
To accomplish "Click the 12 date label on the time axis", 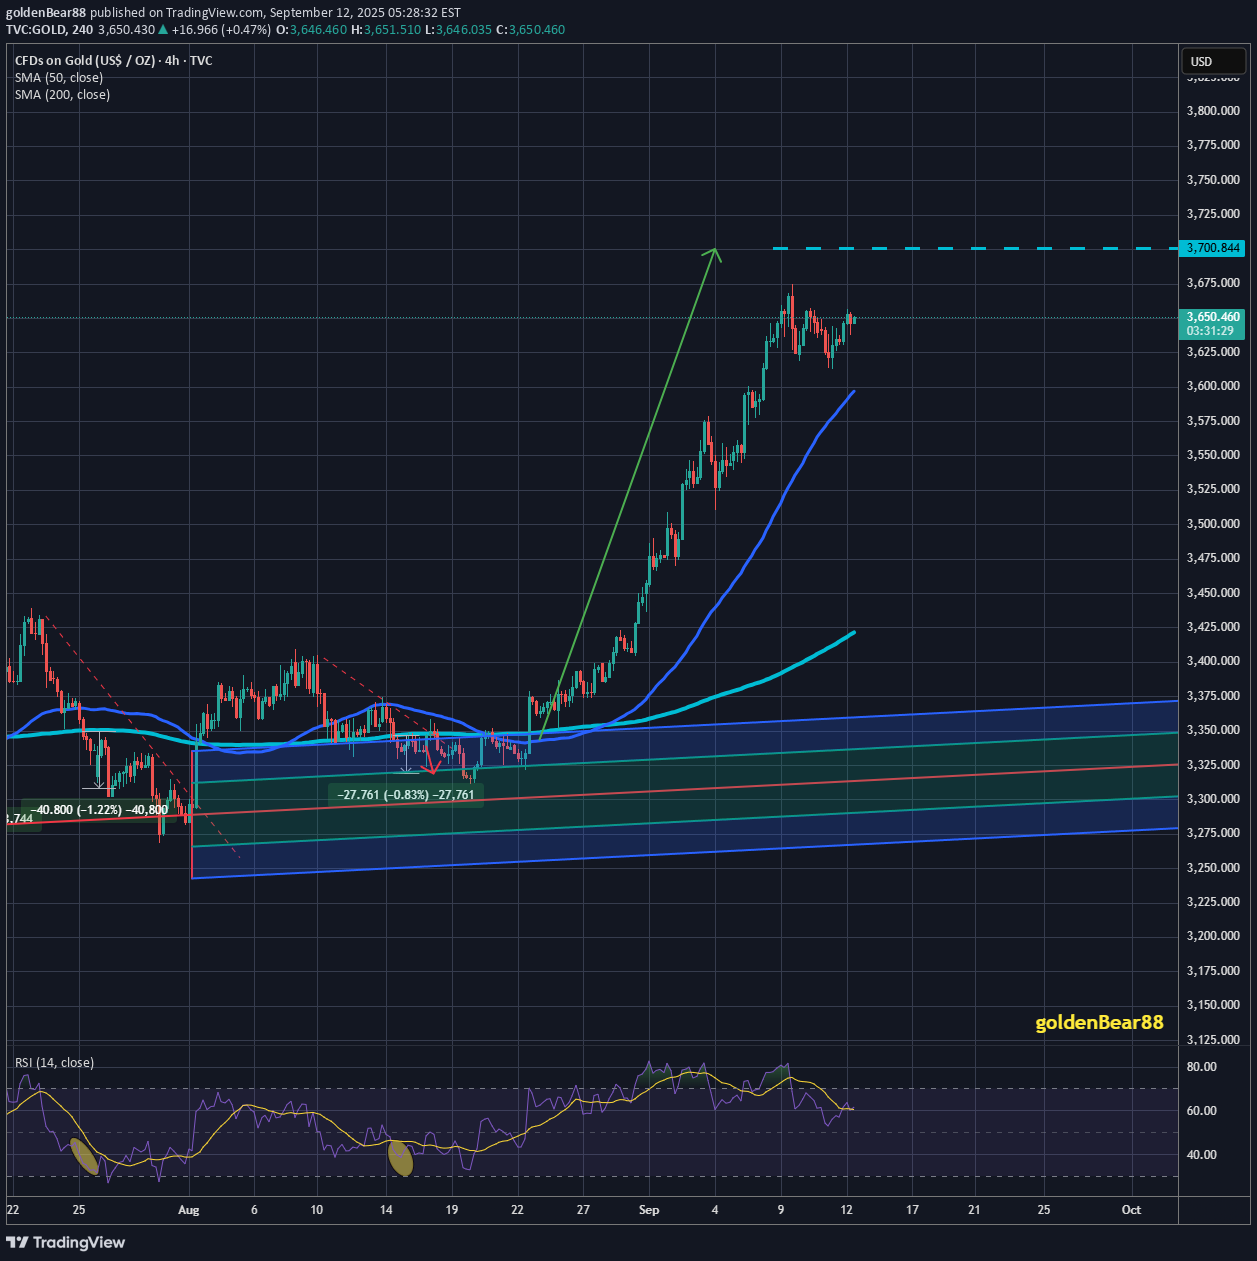I will pyautogui.click(x=847, y=1210).
